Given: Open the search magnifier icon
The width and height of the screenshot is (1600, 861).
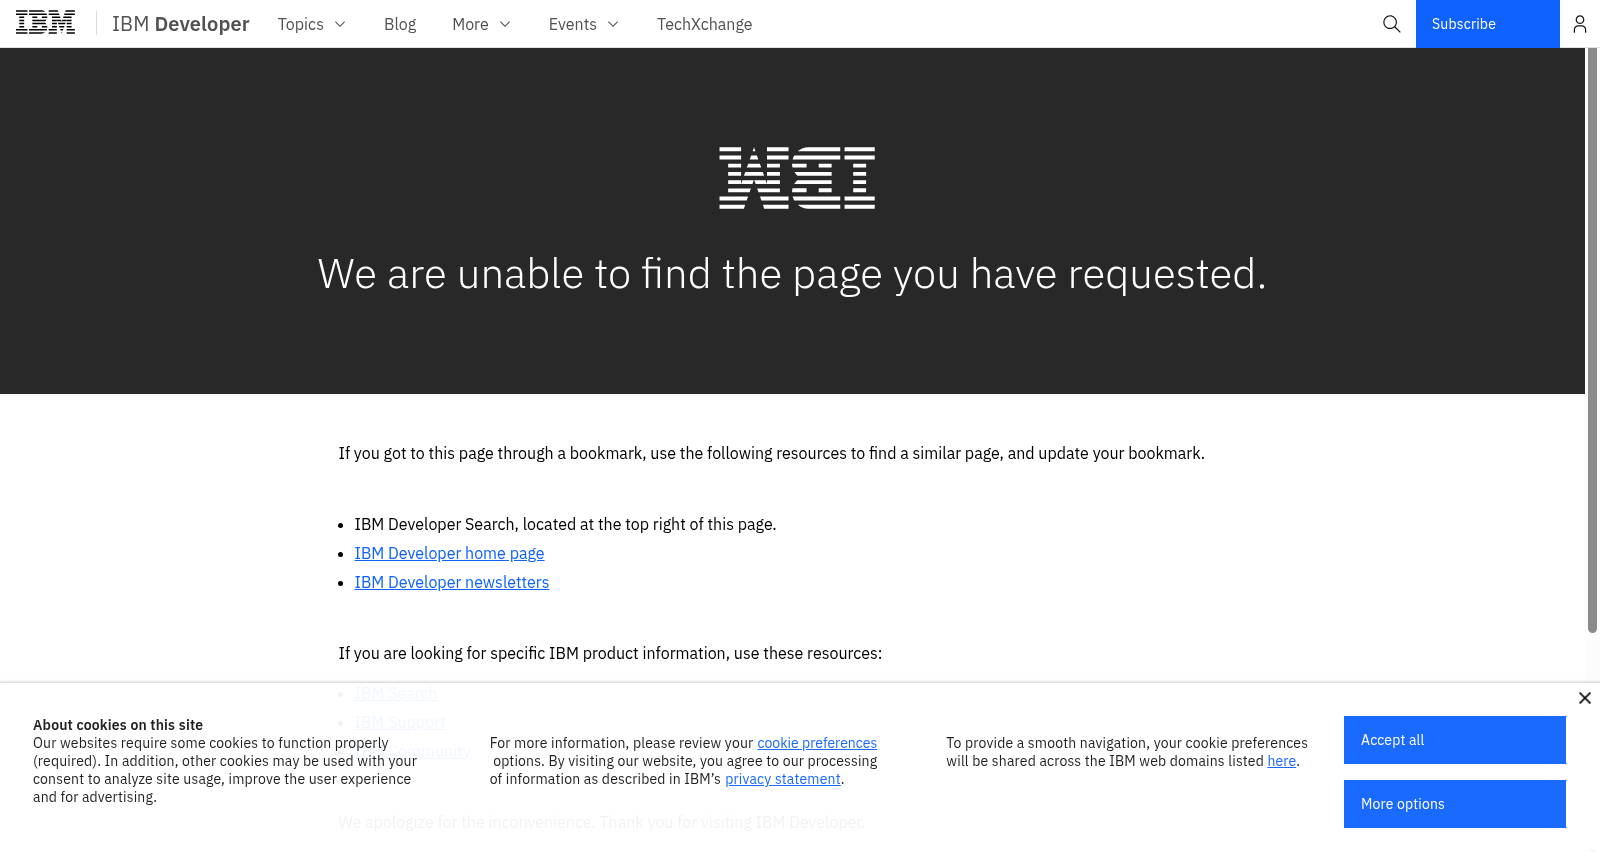Looking at the screenshot, I should pyautogui.click(x=1391, y=24).
